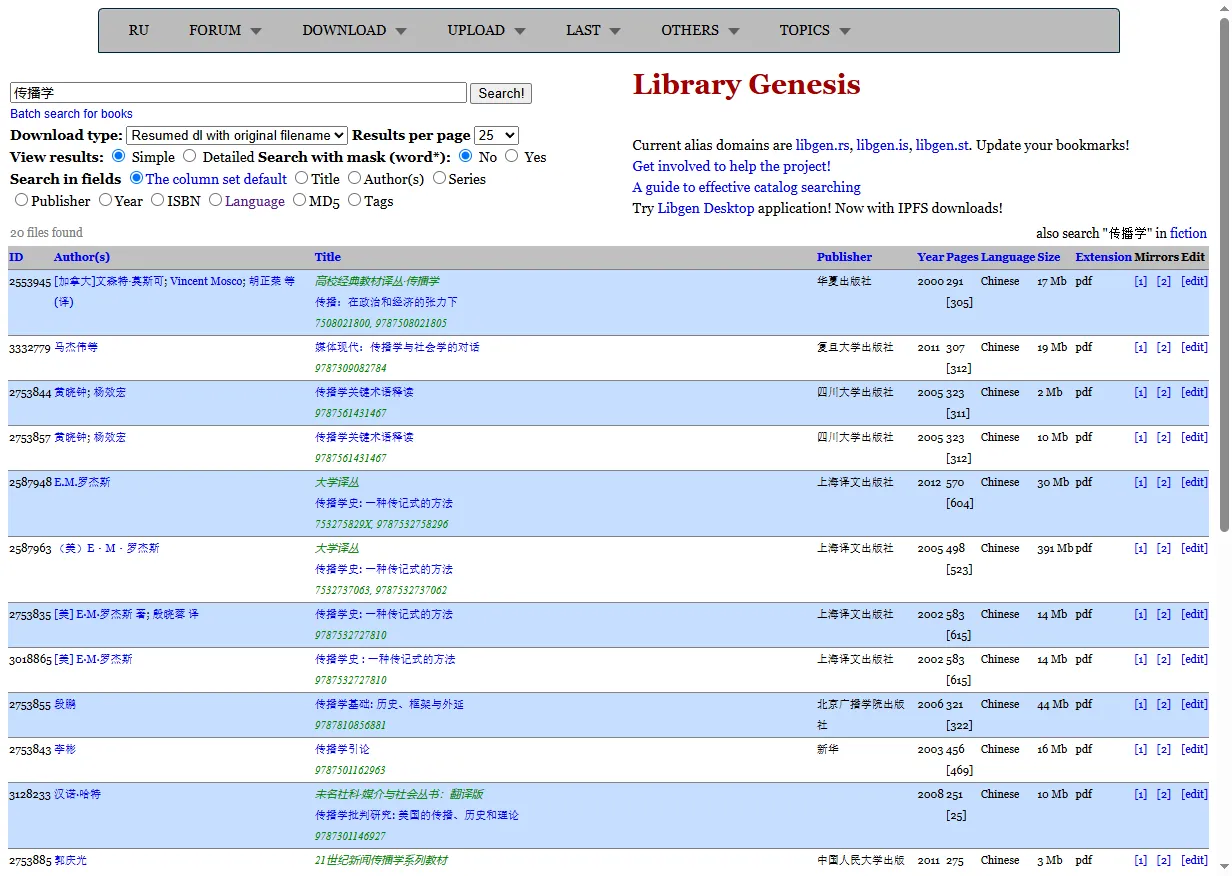Click [edit] for book ID 2753844
The width and height of the screenshot is (1232, 876).
1194,392
